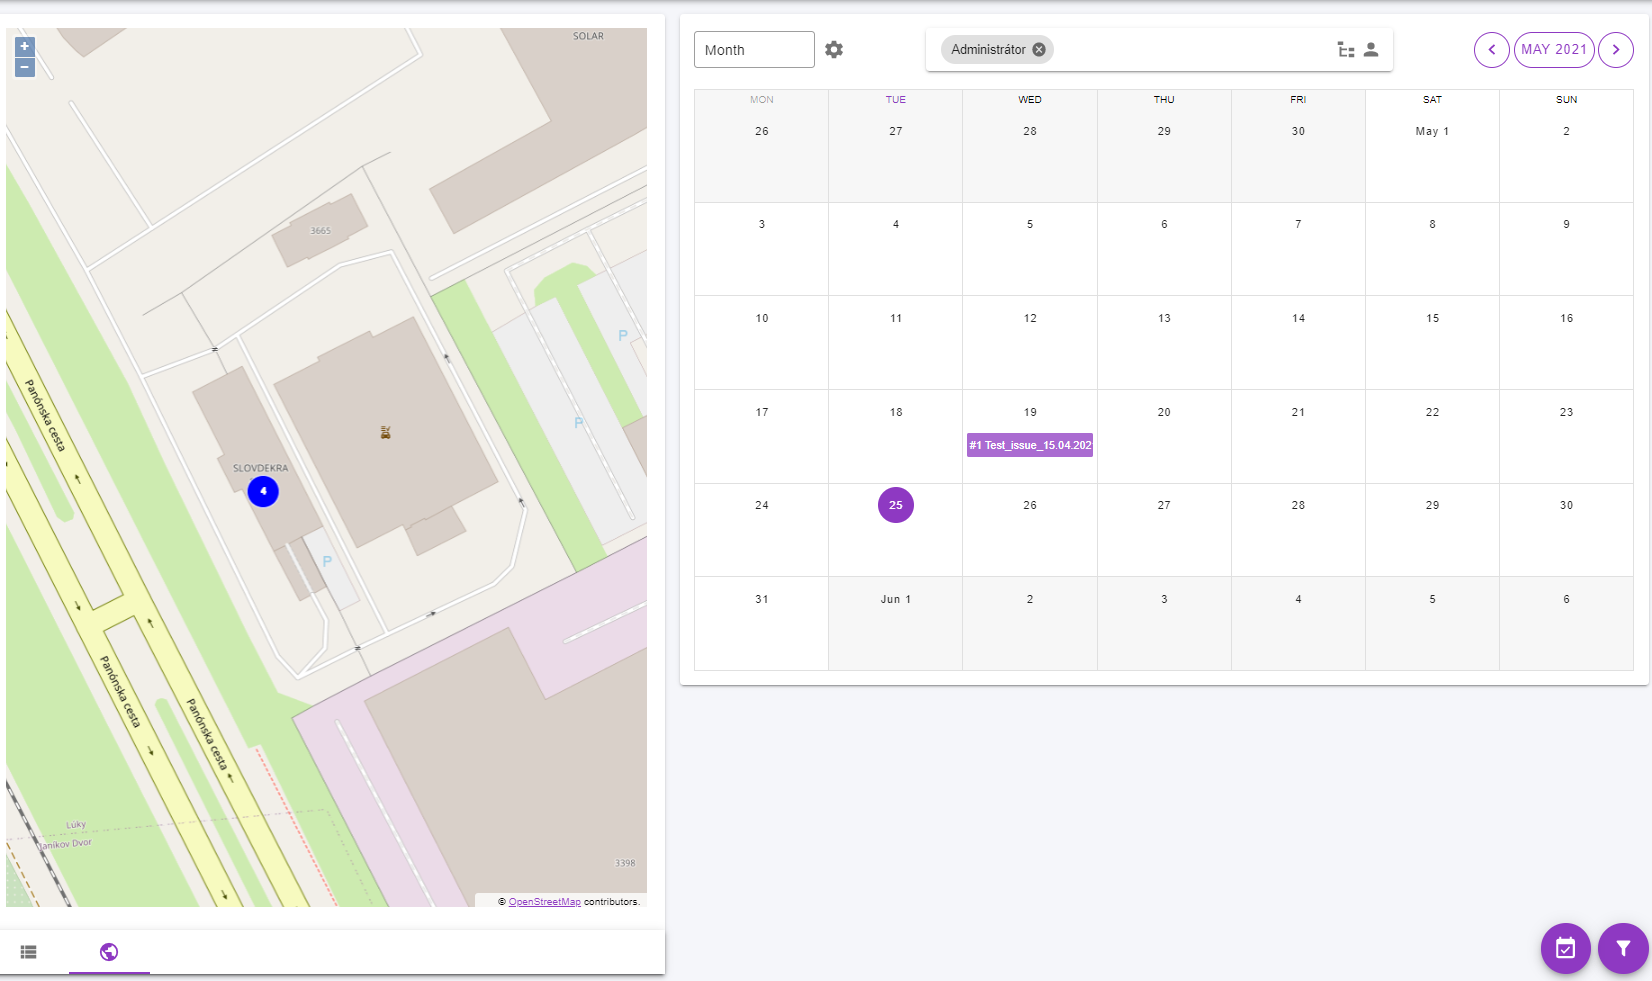Click the Administrátor user search field
This screenshot has height=981, width=1652.
click(x=1190, y=50)
